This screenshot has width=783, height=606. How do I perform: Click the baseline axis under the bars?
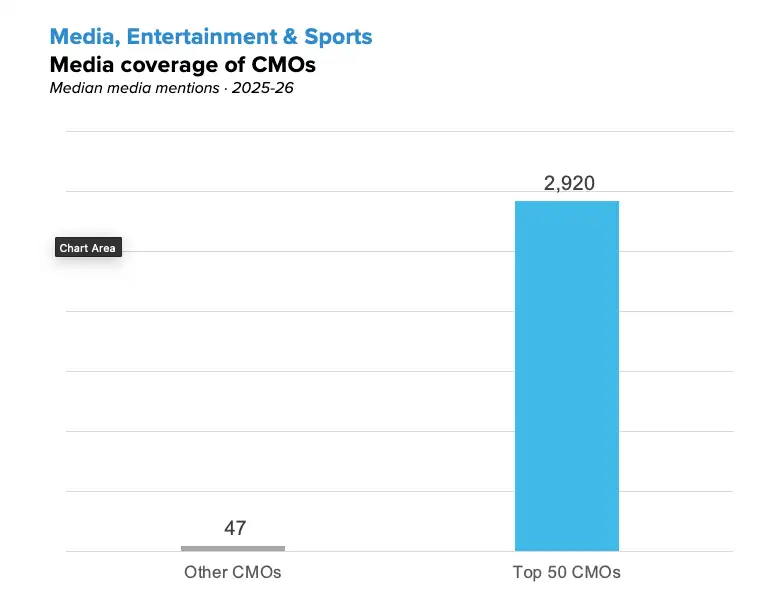399,551
